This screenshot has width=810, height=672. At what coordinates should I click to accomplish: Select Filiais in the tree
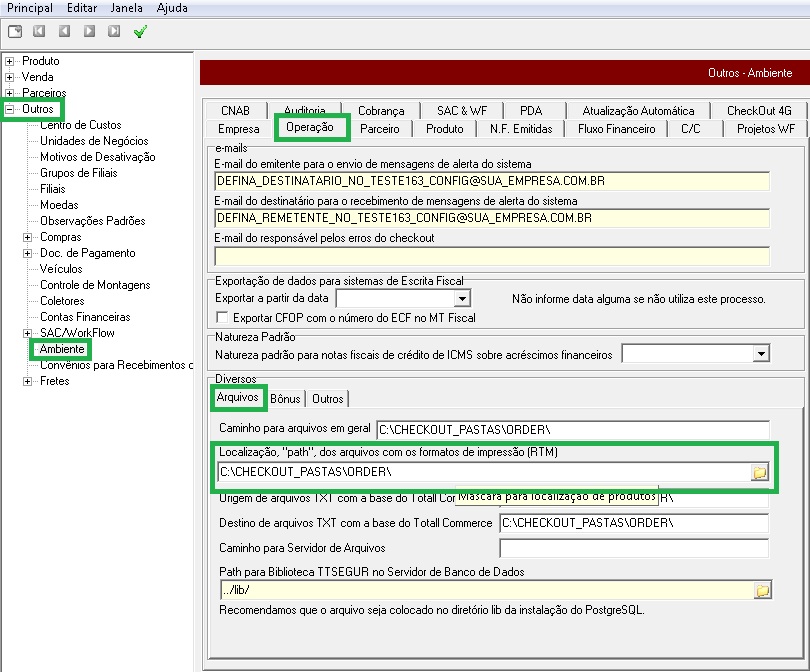point(53,189)
